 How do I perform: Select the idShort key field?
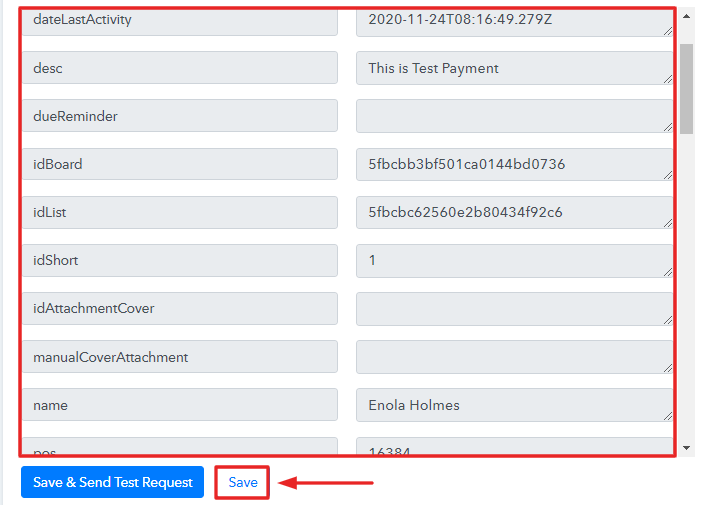[x=180, y=260]
